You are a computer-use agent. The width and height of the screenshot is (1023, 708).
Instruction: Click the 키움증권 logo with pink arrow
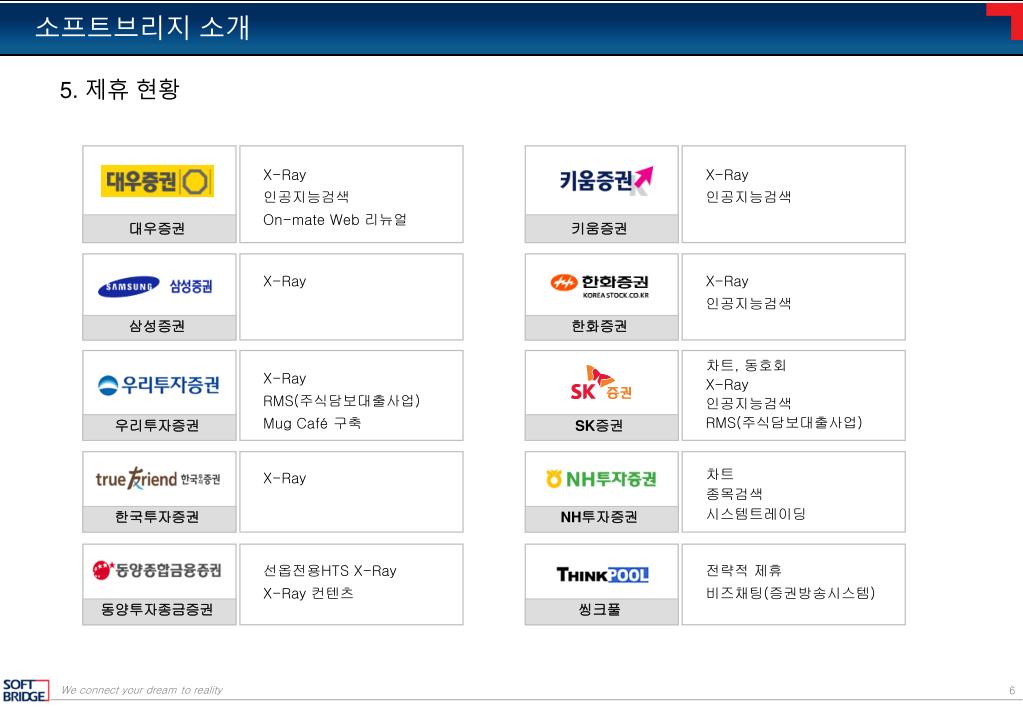click(x=606, y=180)
